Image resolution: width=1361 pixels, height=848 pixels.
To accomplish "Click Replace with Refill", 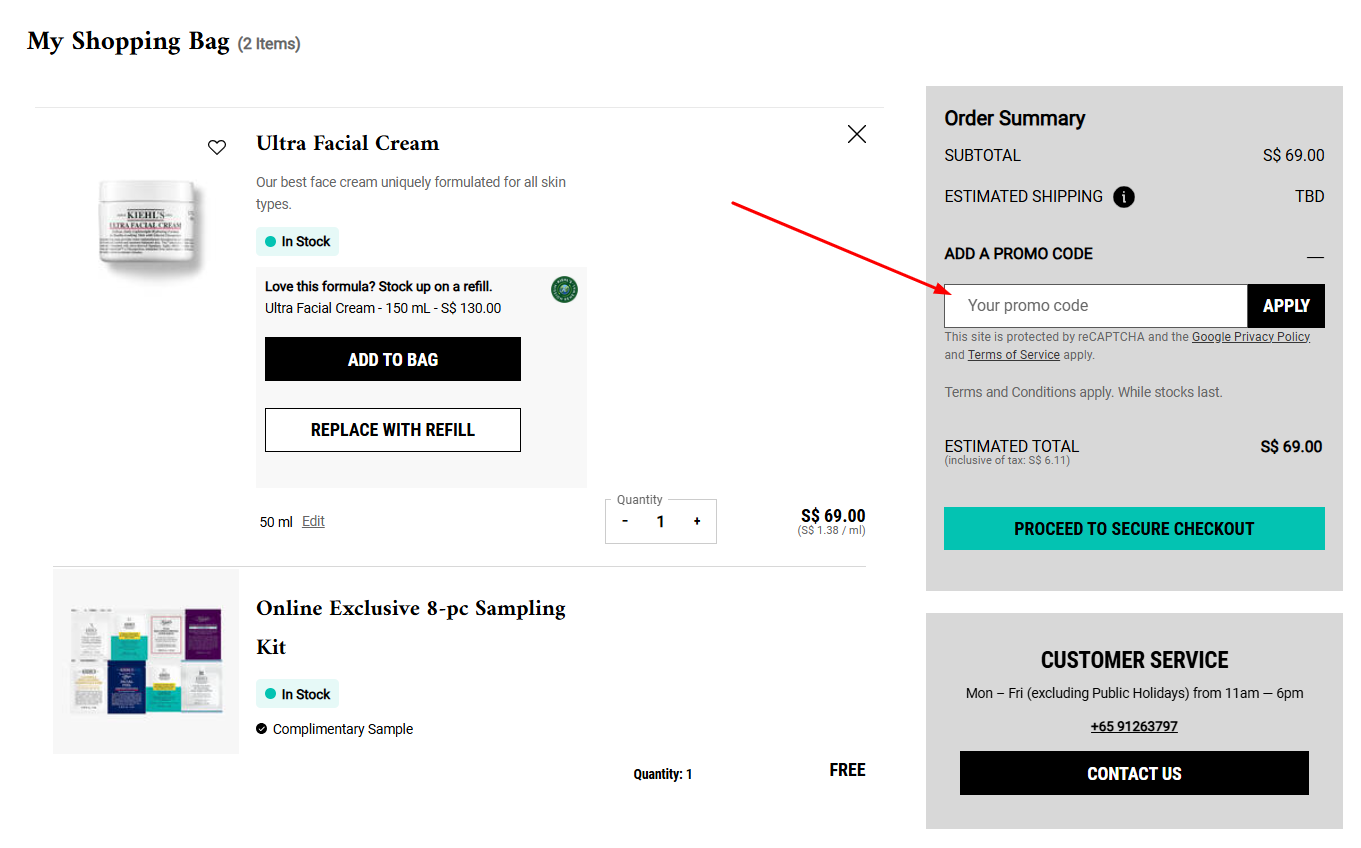I will [x=392, y=429].
